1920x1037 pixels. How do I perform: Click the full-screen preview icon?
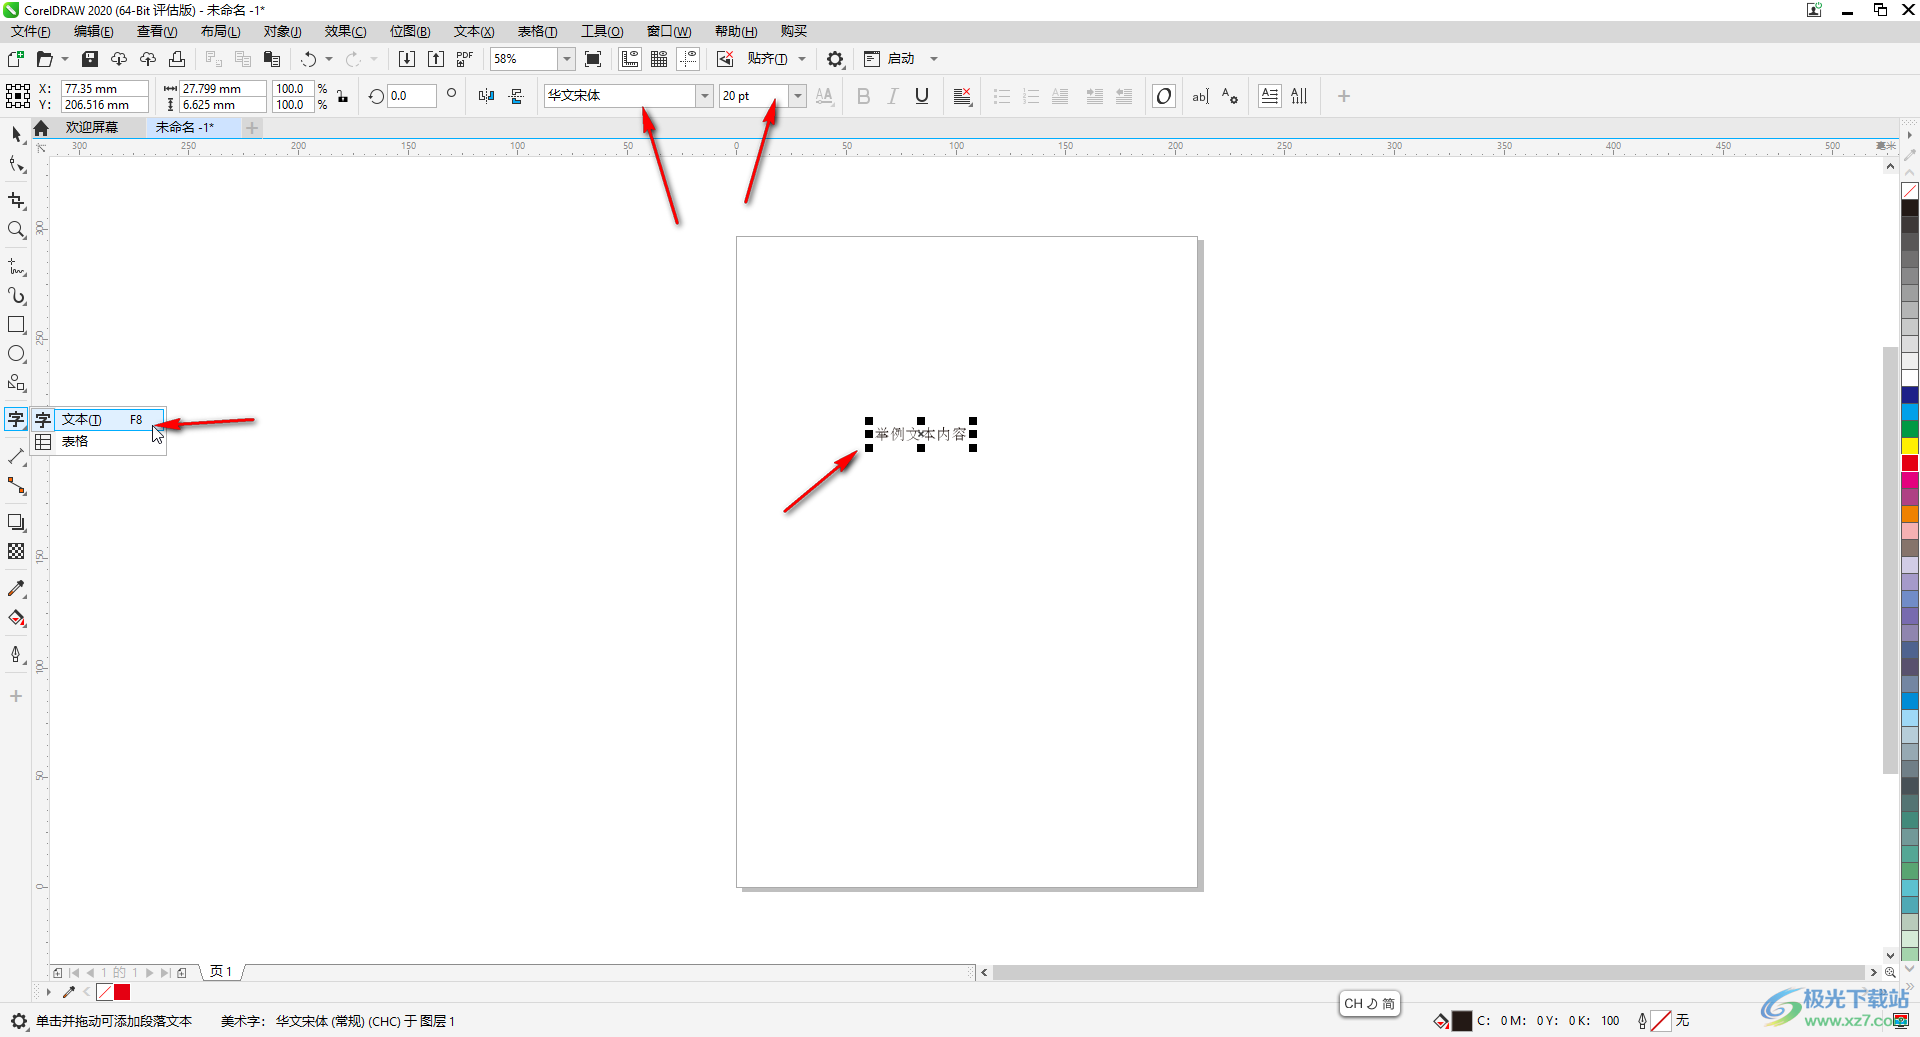tap(593, 59)
